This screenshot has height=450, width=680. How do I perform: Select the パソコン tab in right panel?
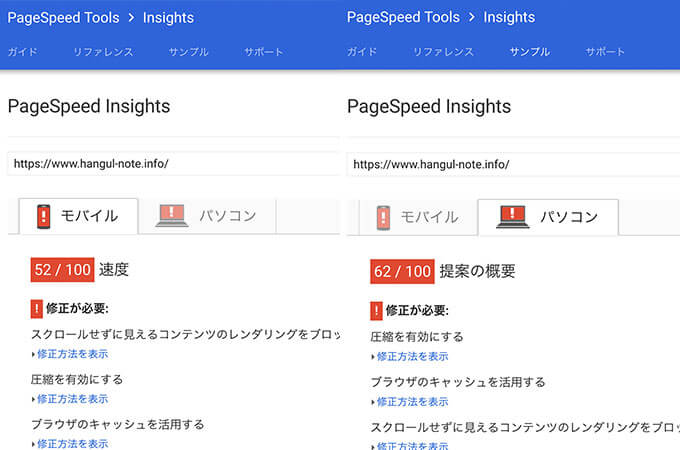(548, 218)
